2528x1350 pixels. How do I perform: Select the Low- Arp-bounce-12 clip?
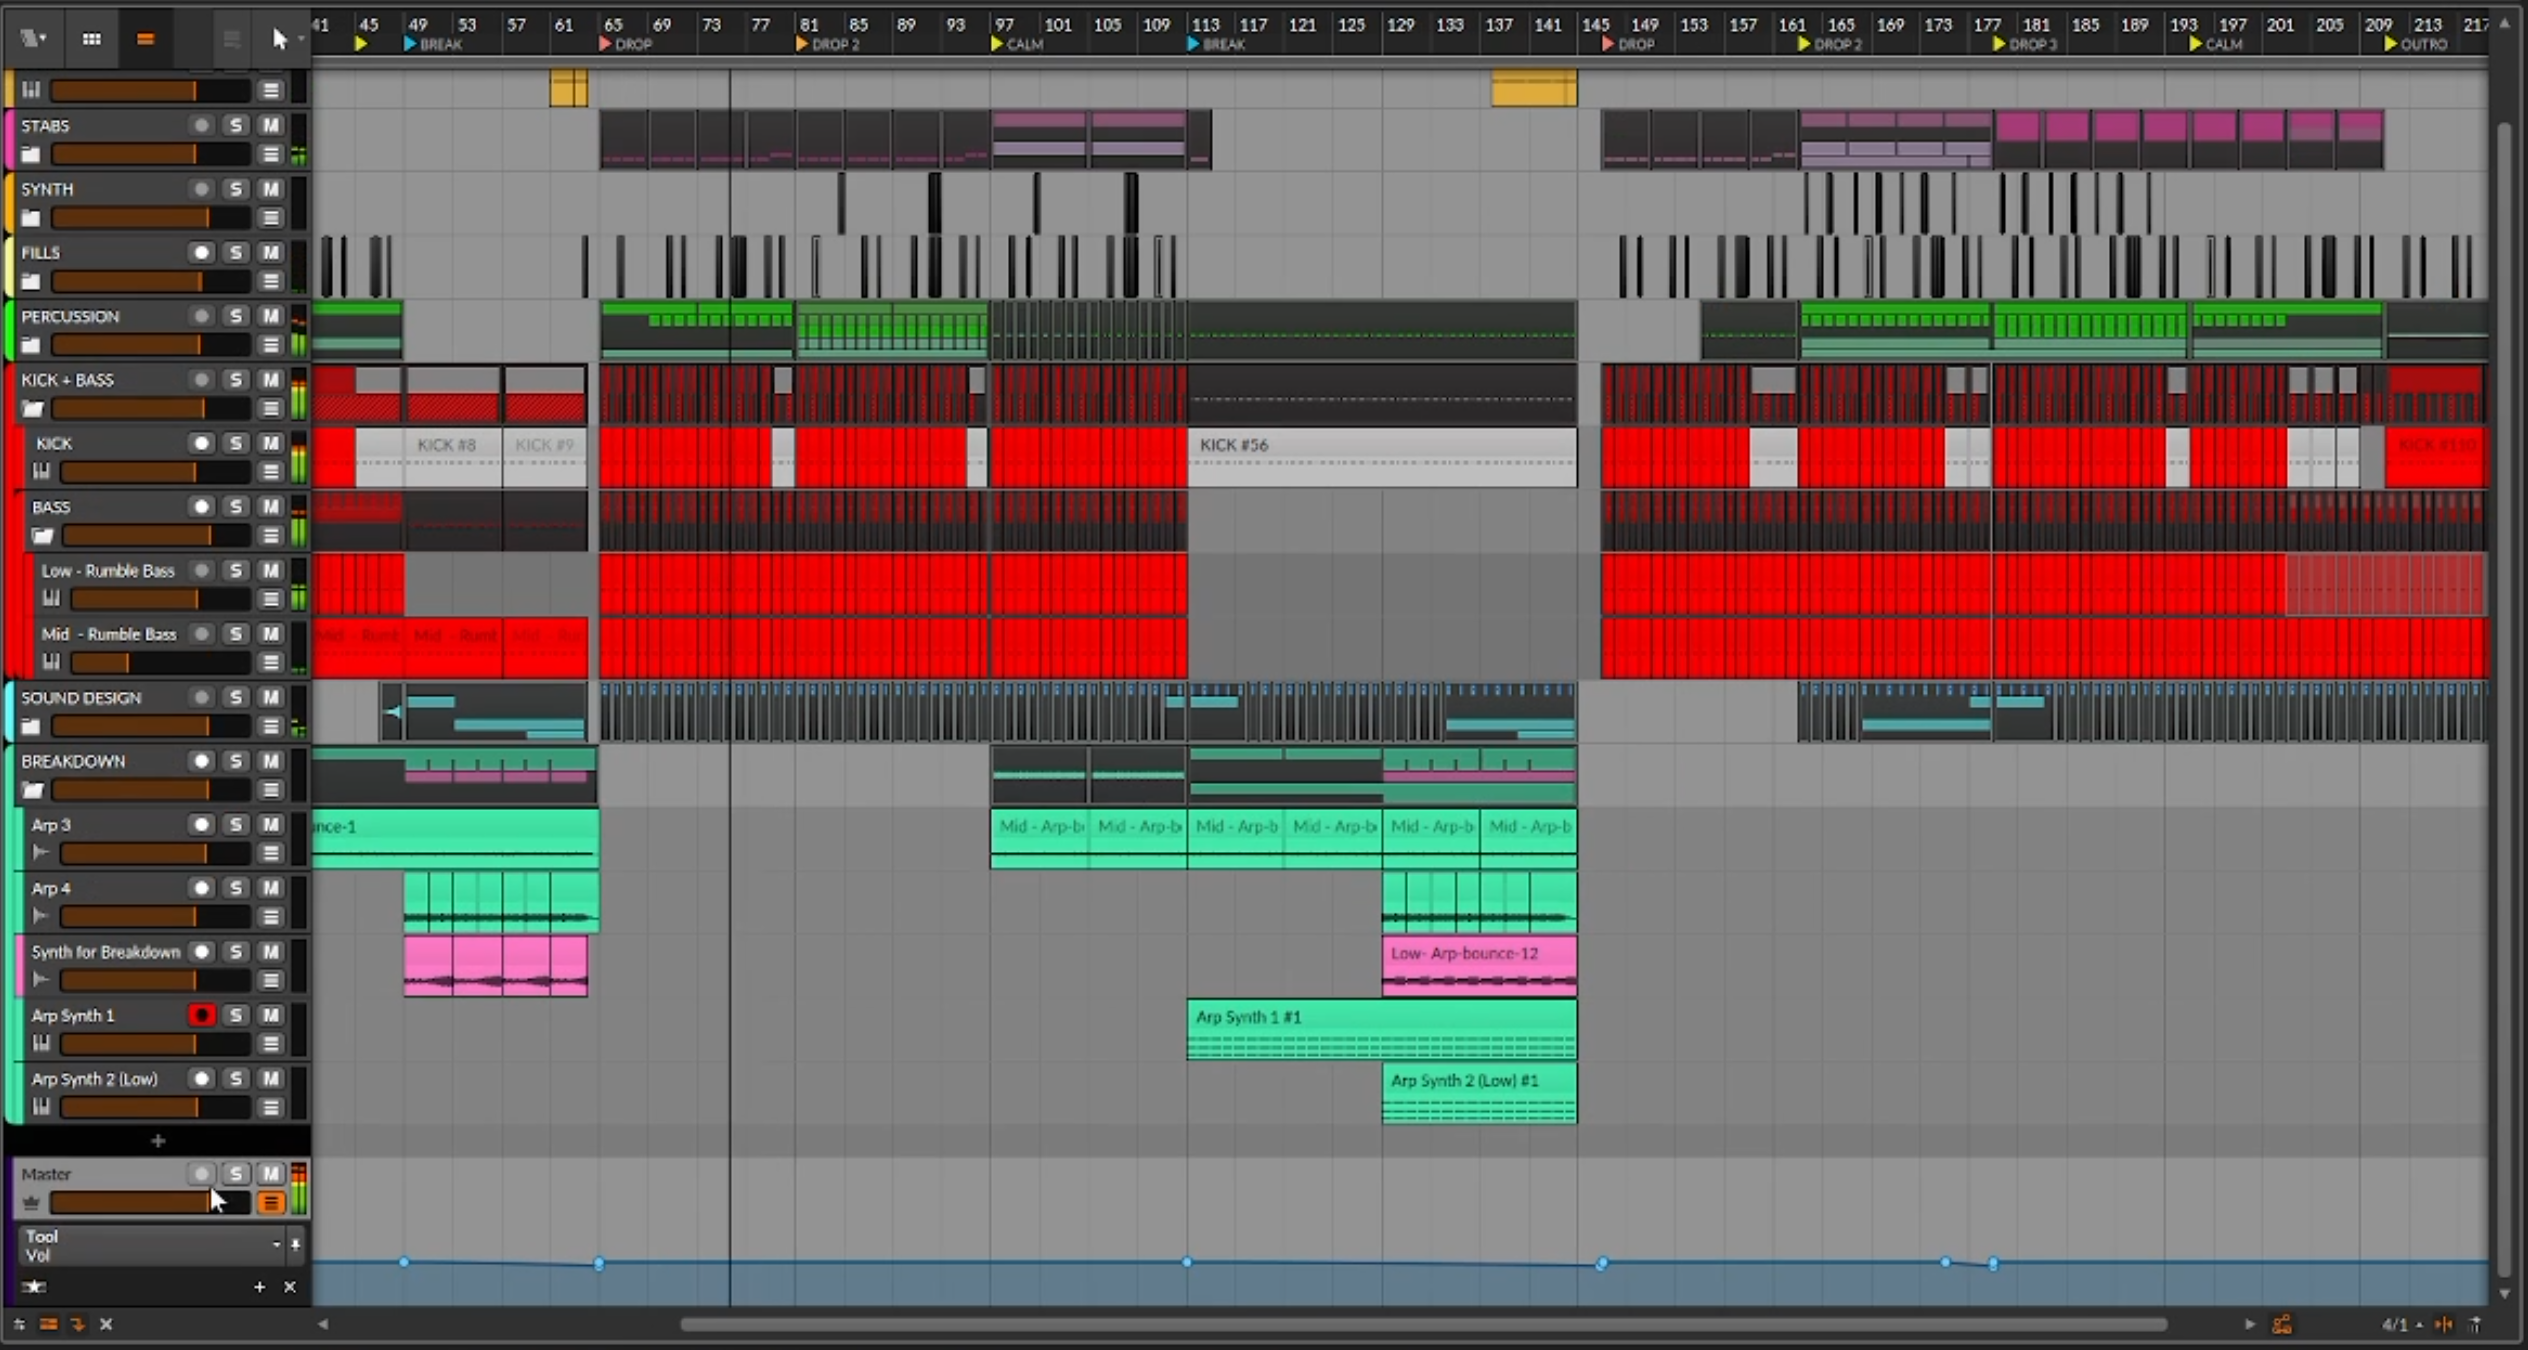[x=1479, y=965]
